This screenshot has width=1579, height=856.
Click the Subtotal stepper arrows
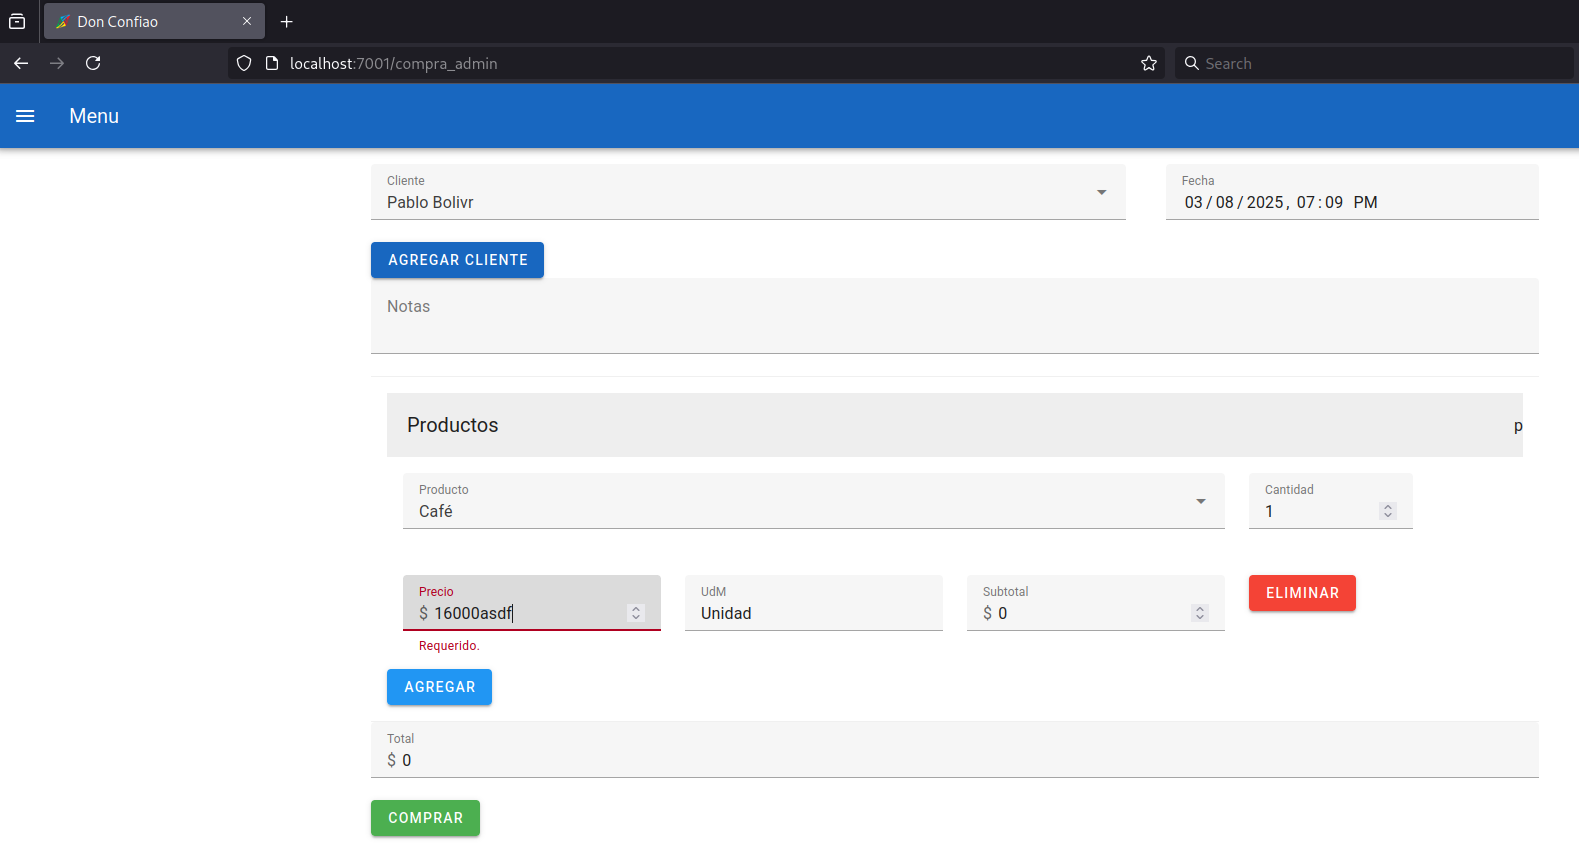[1199, 613]
